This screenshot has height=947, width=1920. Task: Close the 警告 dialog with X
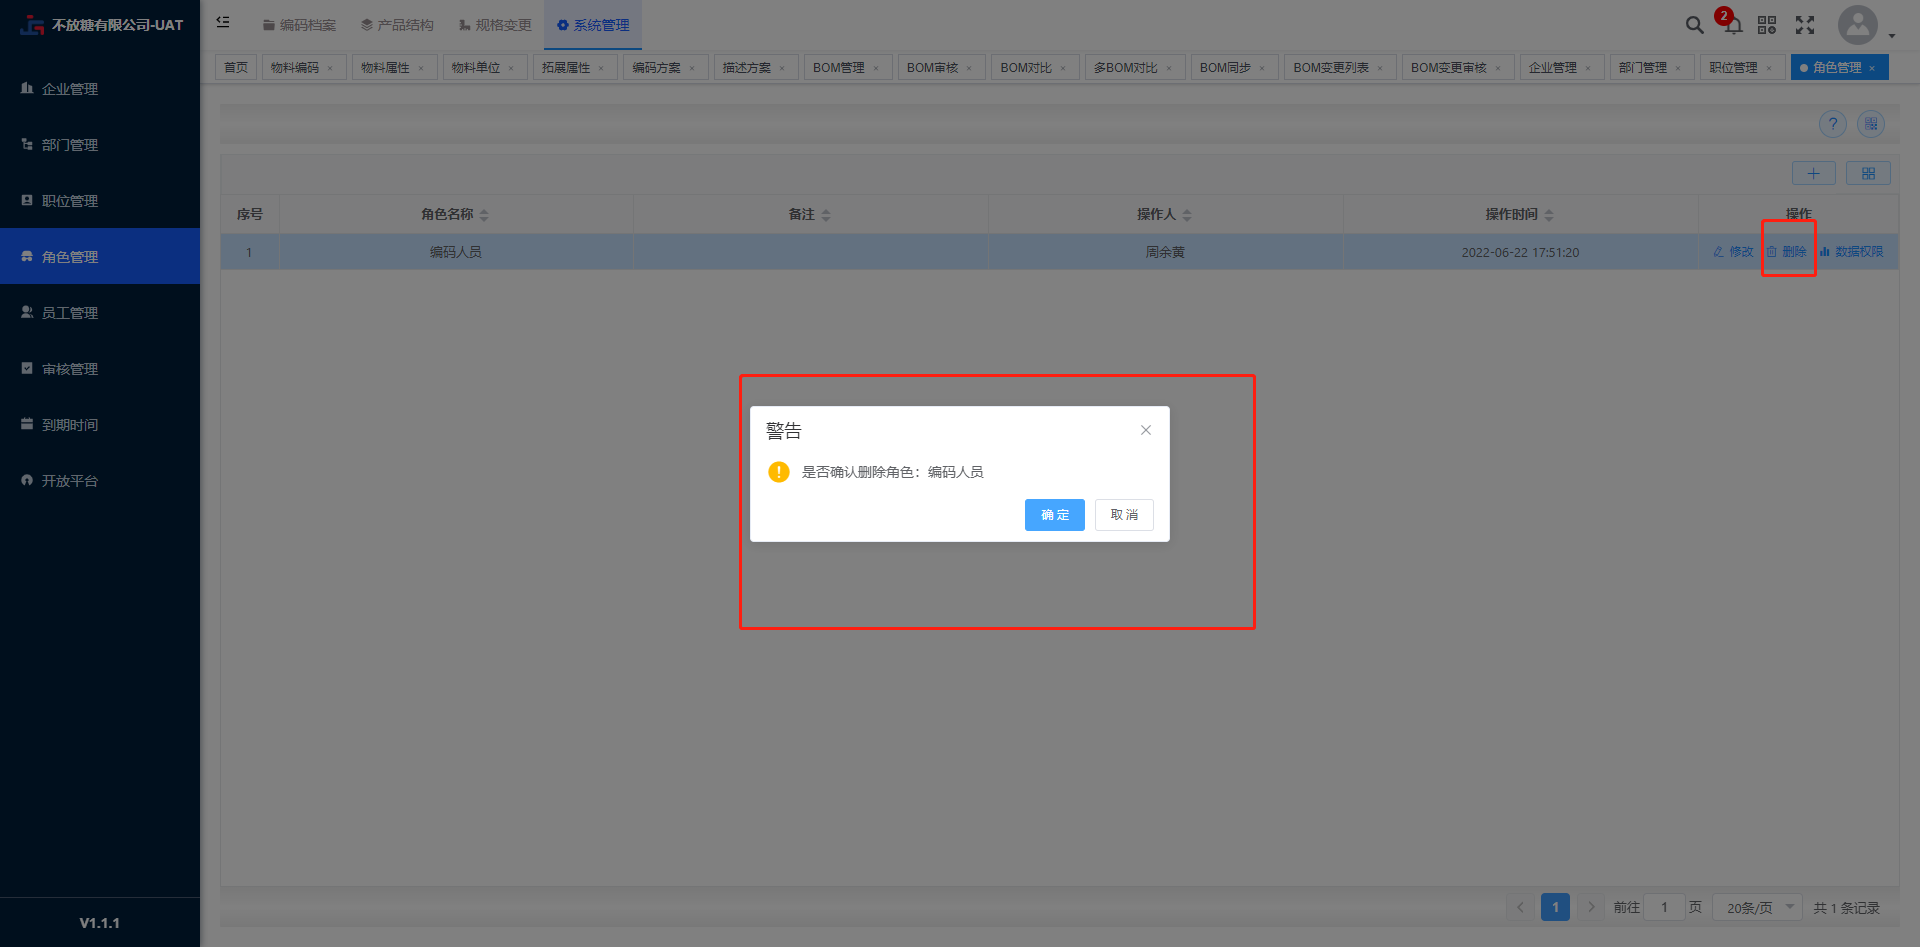click(1146, 430)
